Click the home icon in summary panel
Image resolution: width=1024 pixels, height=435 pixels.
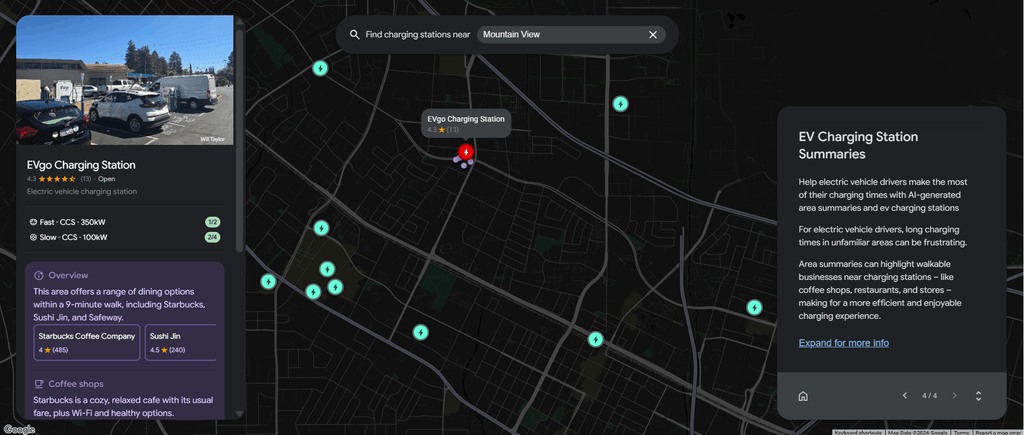(x=803, y=396)
